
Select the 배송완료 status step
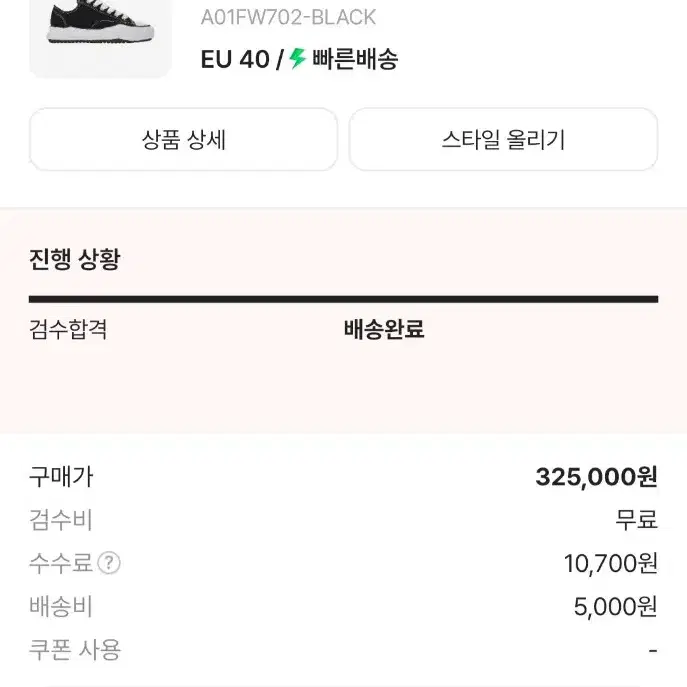[384, 330]
